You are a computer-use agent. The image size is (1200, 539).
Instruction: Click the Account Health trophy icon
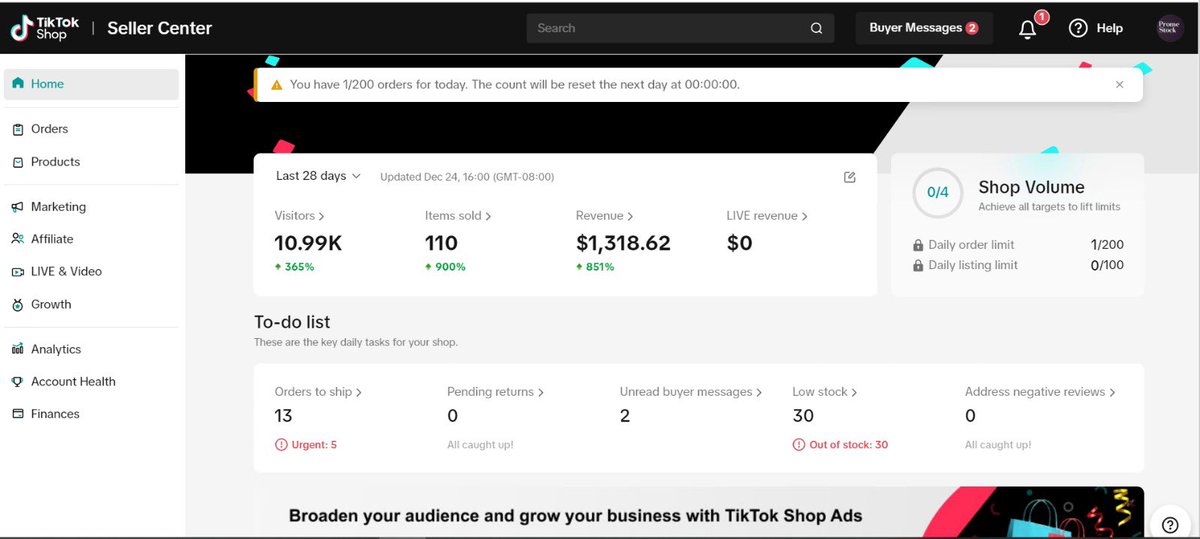tap(18, 381)
